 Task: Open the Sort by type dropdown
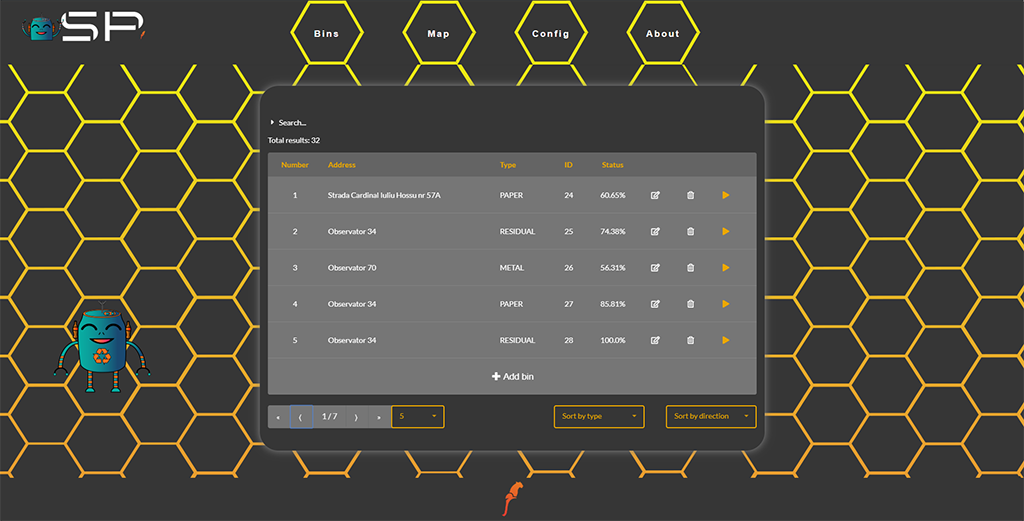[x=599, y=416]
